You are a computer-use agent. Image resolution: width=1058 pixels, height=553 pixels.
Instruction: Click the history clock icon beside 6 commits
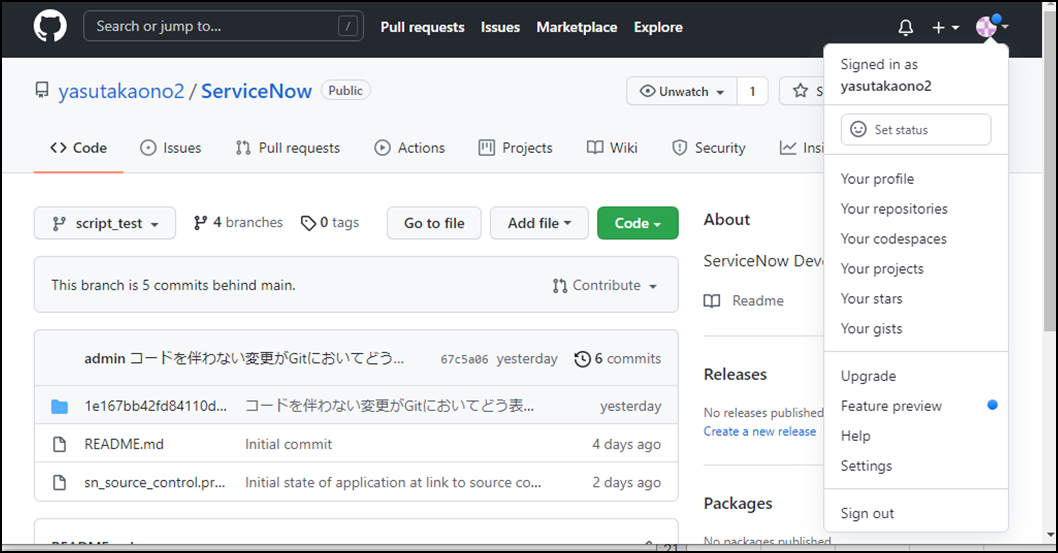pyautogui.click(x=582, y=359)
